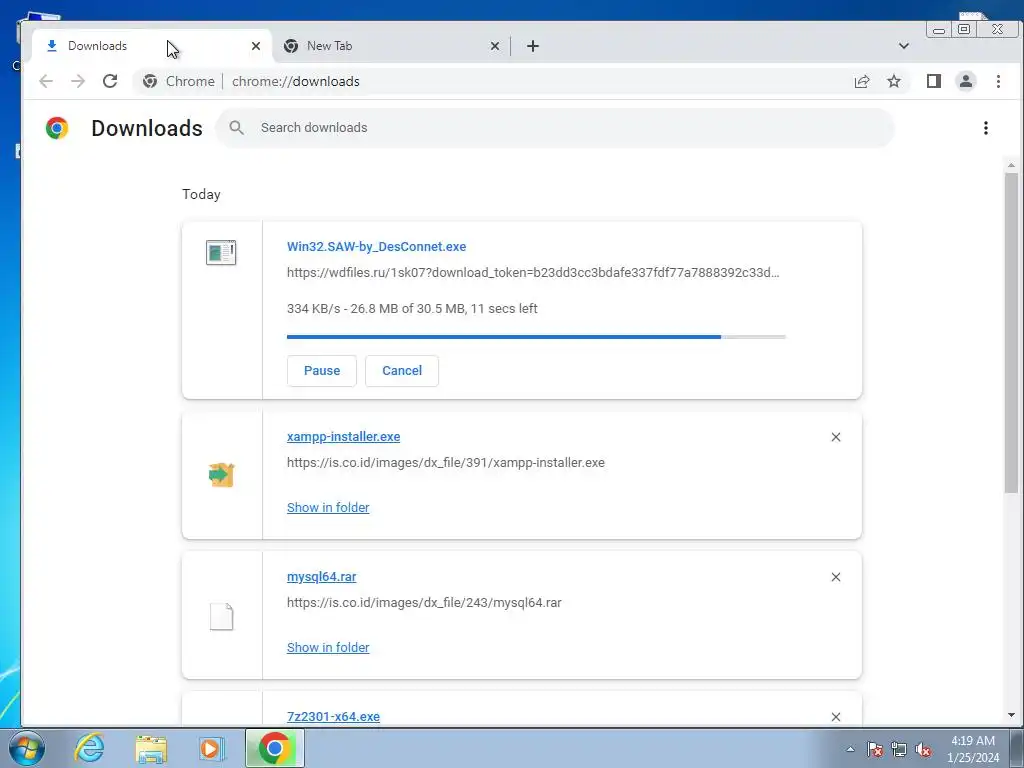This screenshot has height=768, width=1024.
Task: Click the browser forward arrow
Action: coord(78,81)
